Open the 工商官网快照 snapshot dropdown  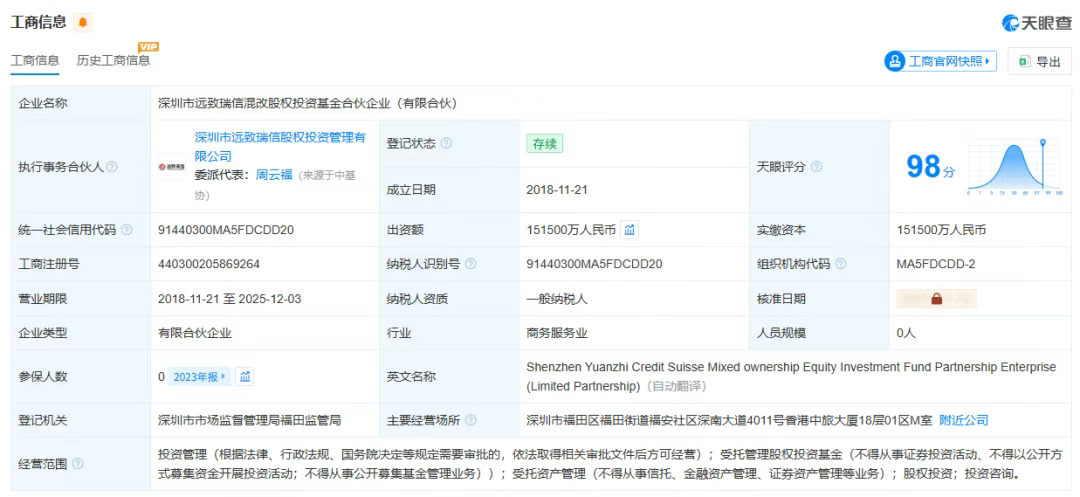[x=940, y=61]
